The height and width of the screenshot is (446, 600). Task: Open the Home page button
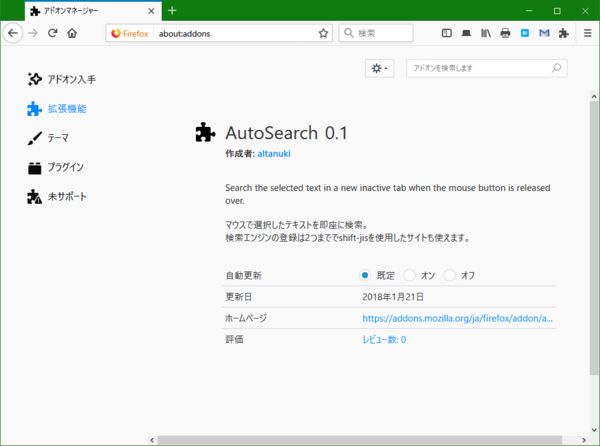[x=72, y=33]
